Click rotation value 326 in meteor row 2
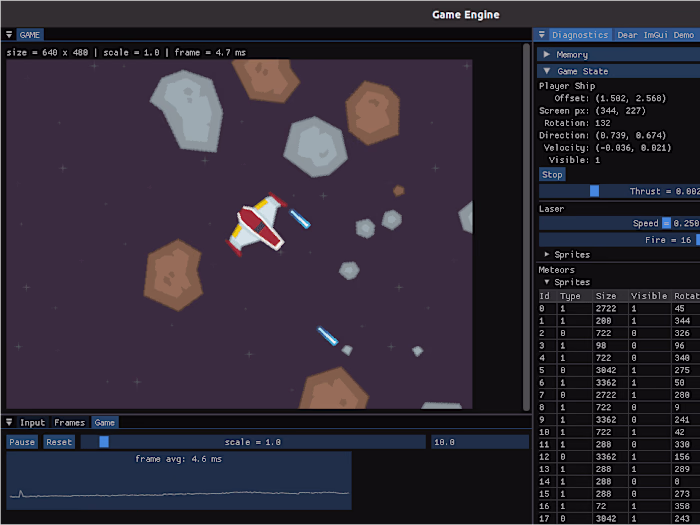This screenshot has height=525, width=700. tap(682, 333)
